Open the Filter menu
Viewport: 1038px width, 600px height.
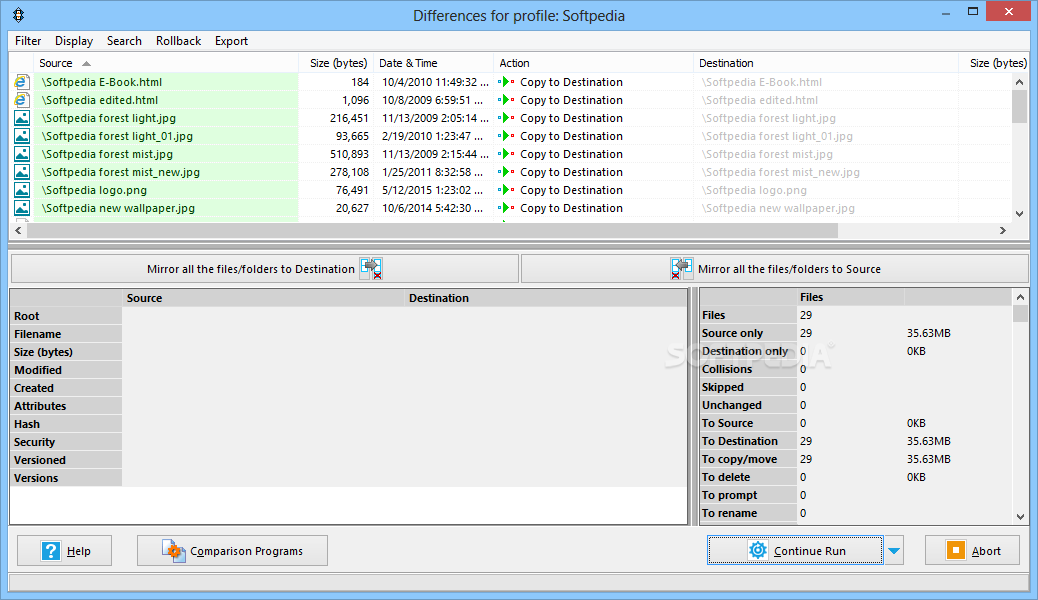tap(28, 41)
